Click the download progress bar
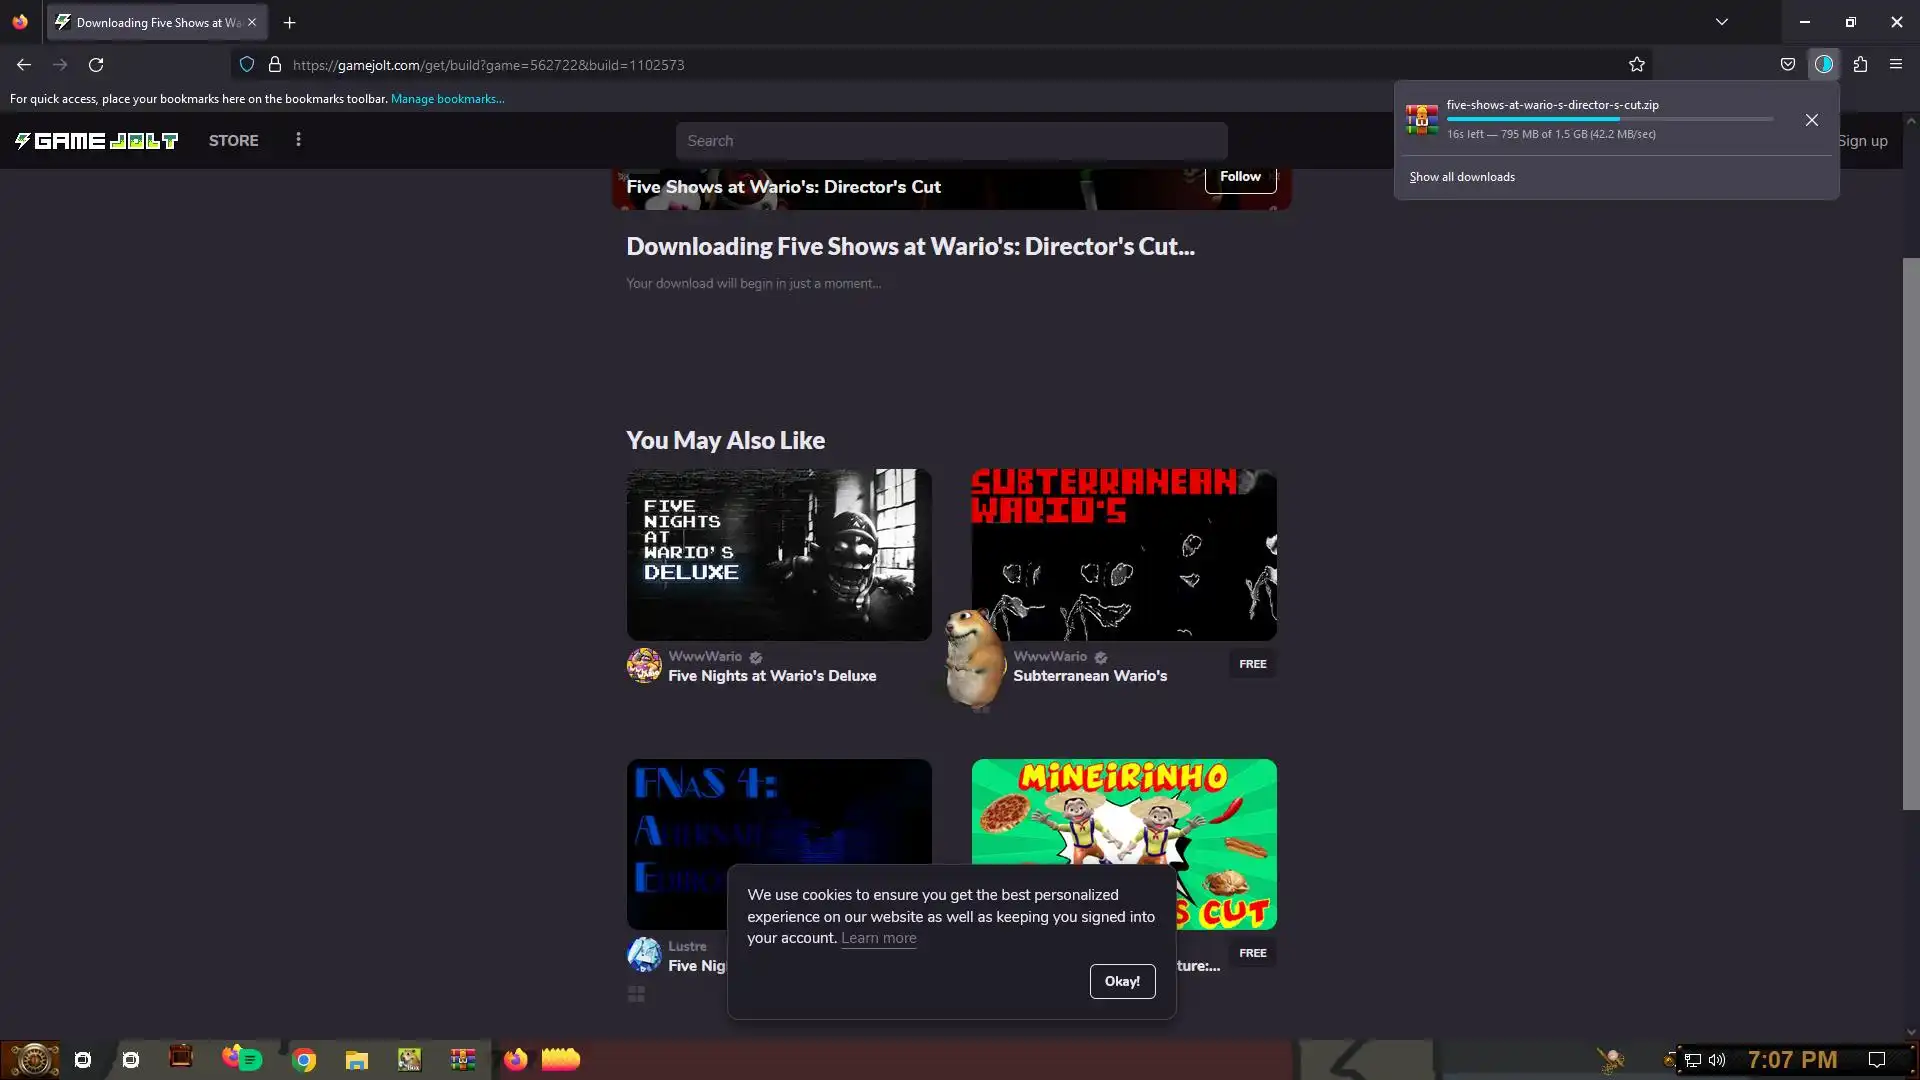 click(x=1609, y=119)
